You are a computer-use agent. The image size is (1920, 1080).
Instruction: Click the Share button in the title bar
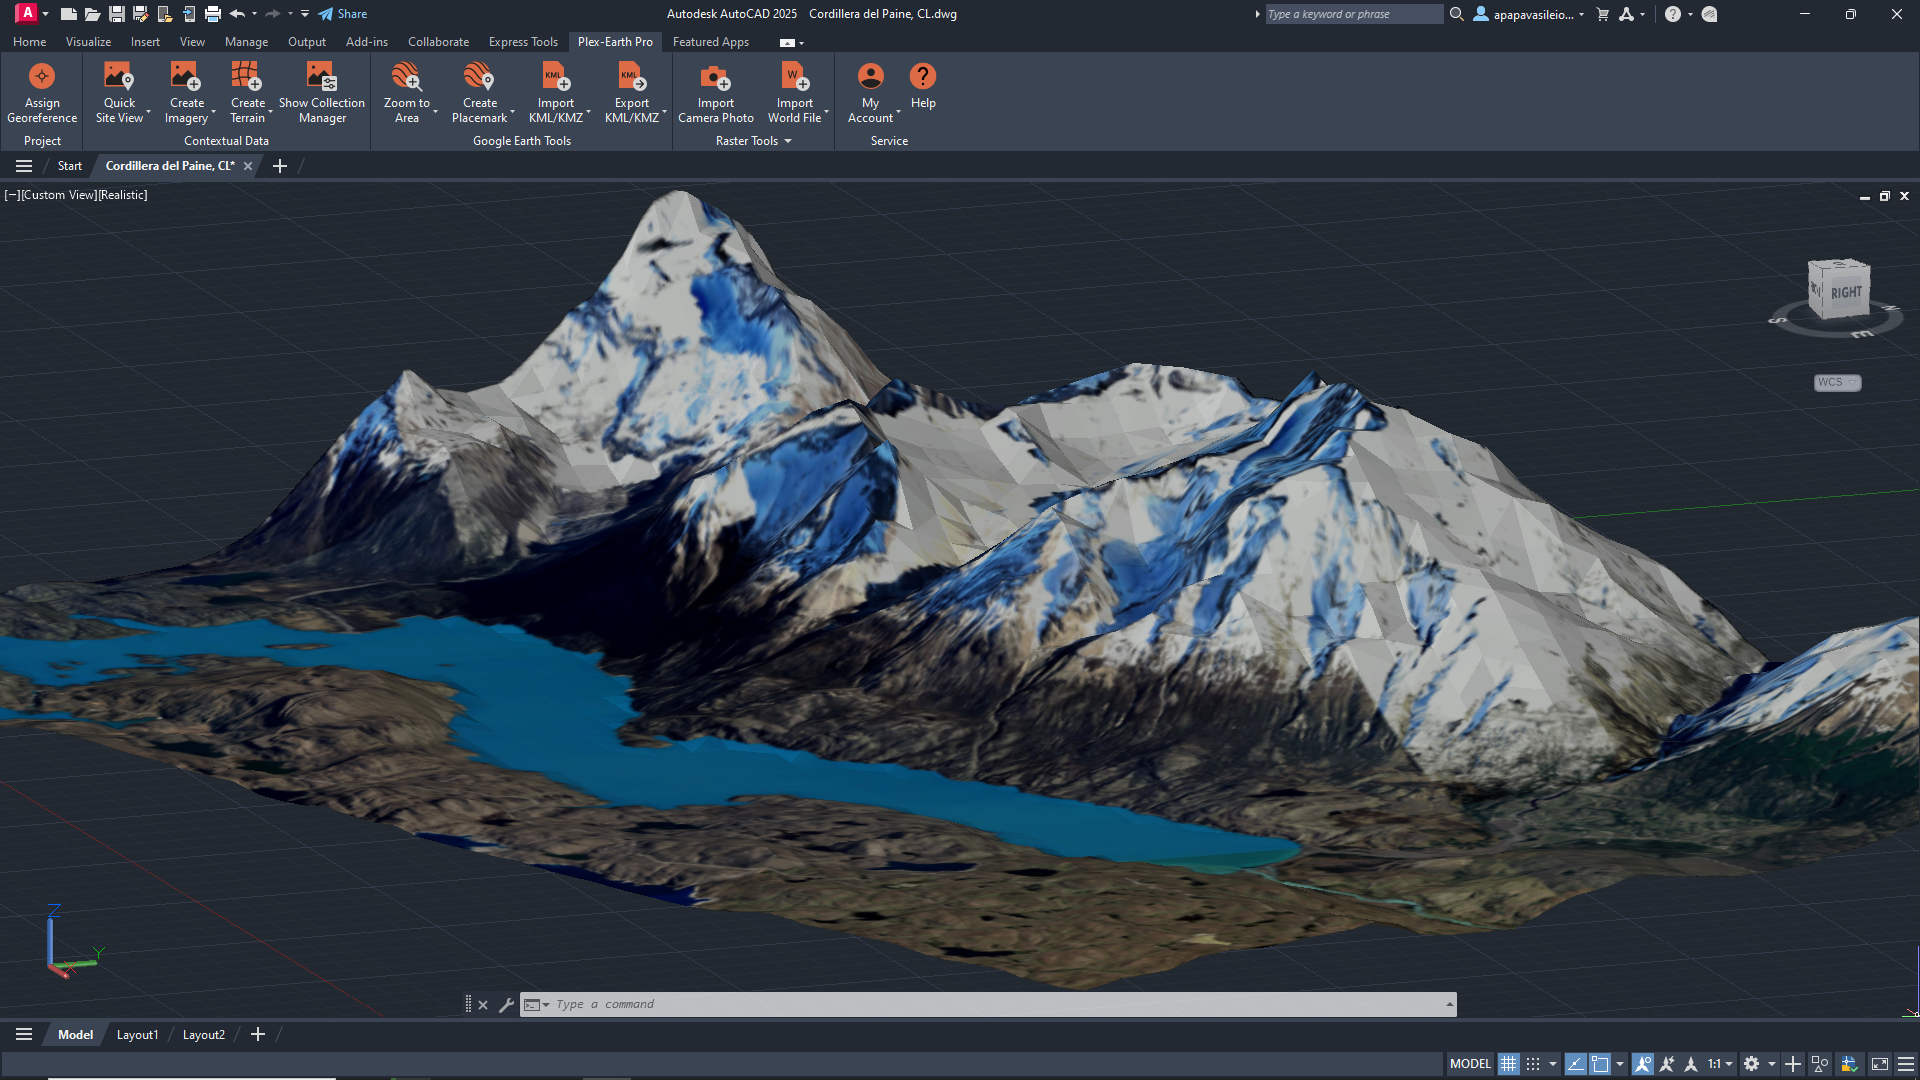click(343, 14)
